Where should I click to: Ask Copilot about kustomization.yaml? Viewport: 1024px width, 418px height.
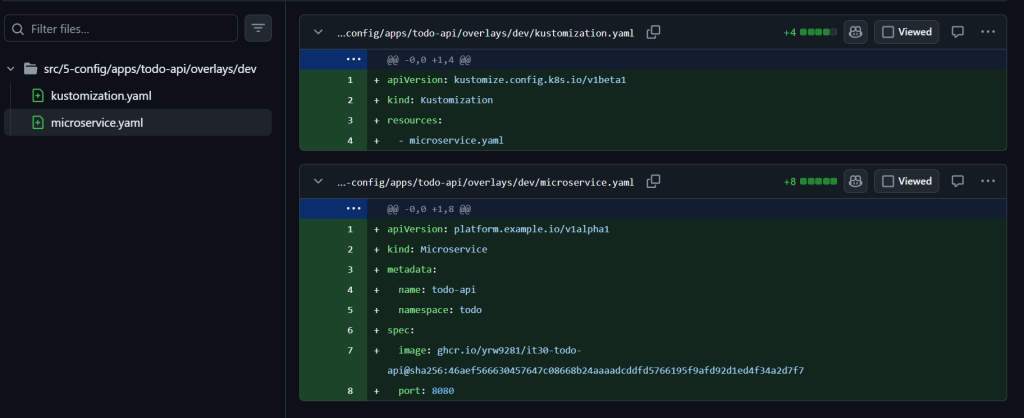(856, 32)
